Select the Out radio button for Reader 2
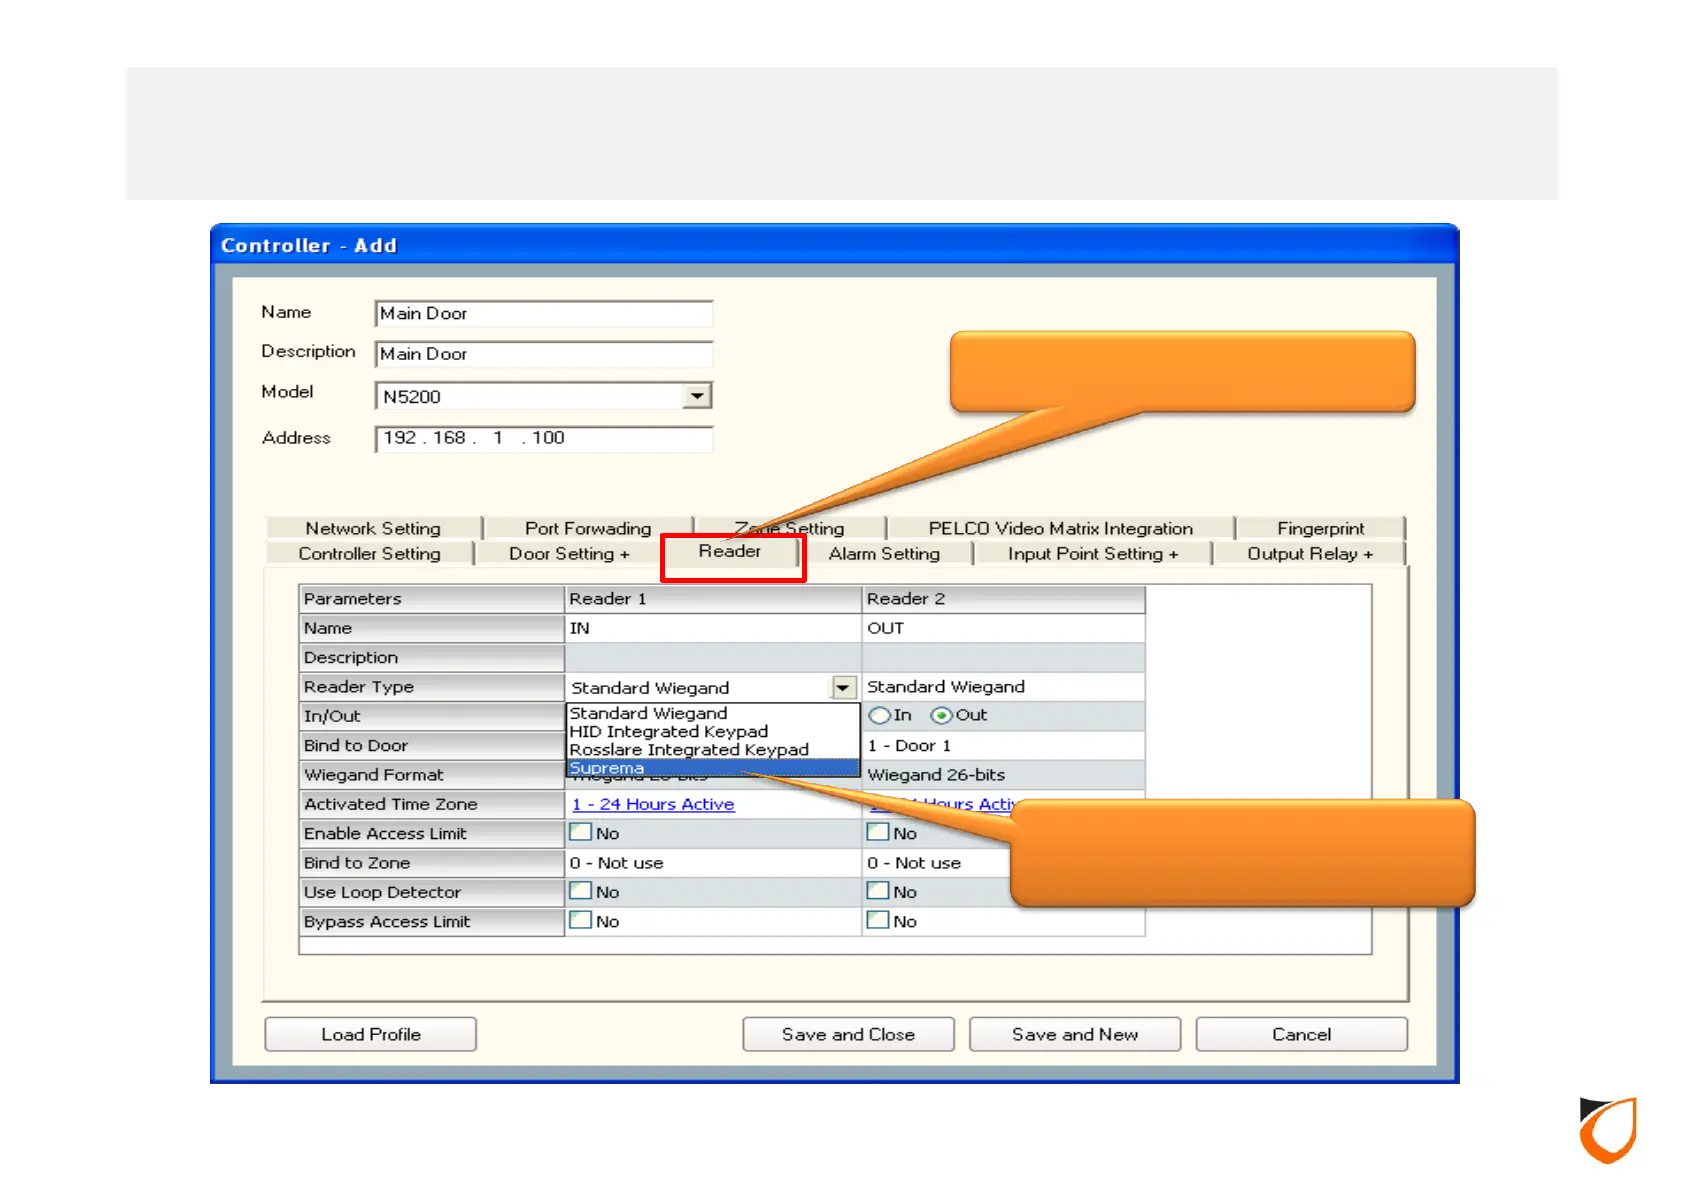 941,715
